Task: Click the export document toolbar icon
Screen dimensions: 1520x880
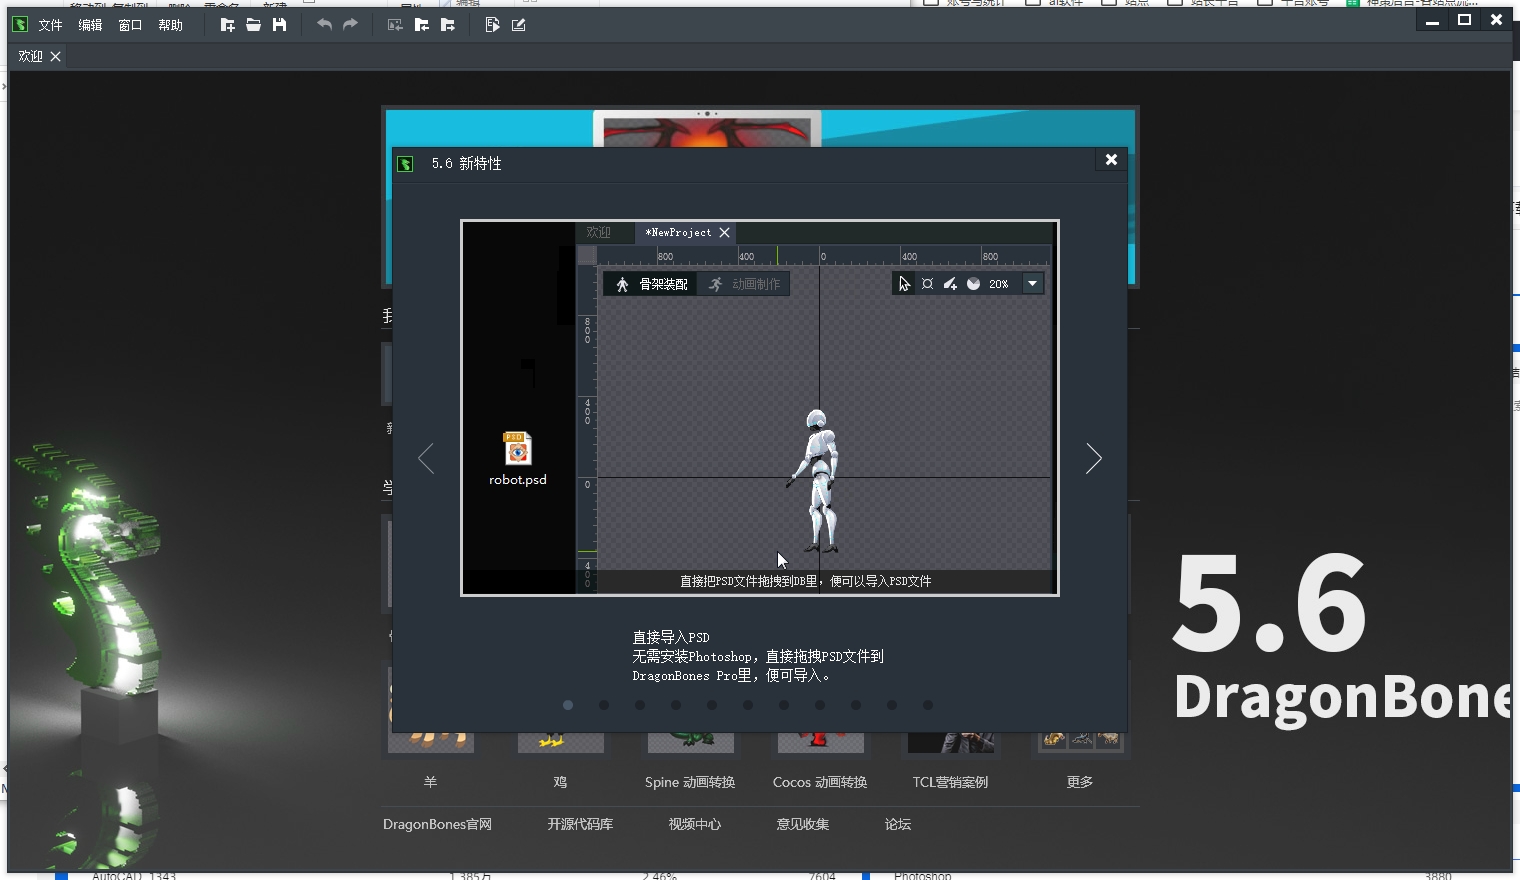Action: point(491,25)
